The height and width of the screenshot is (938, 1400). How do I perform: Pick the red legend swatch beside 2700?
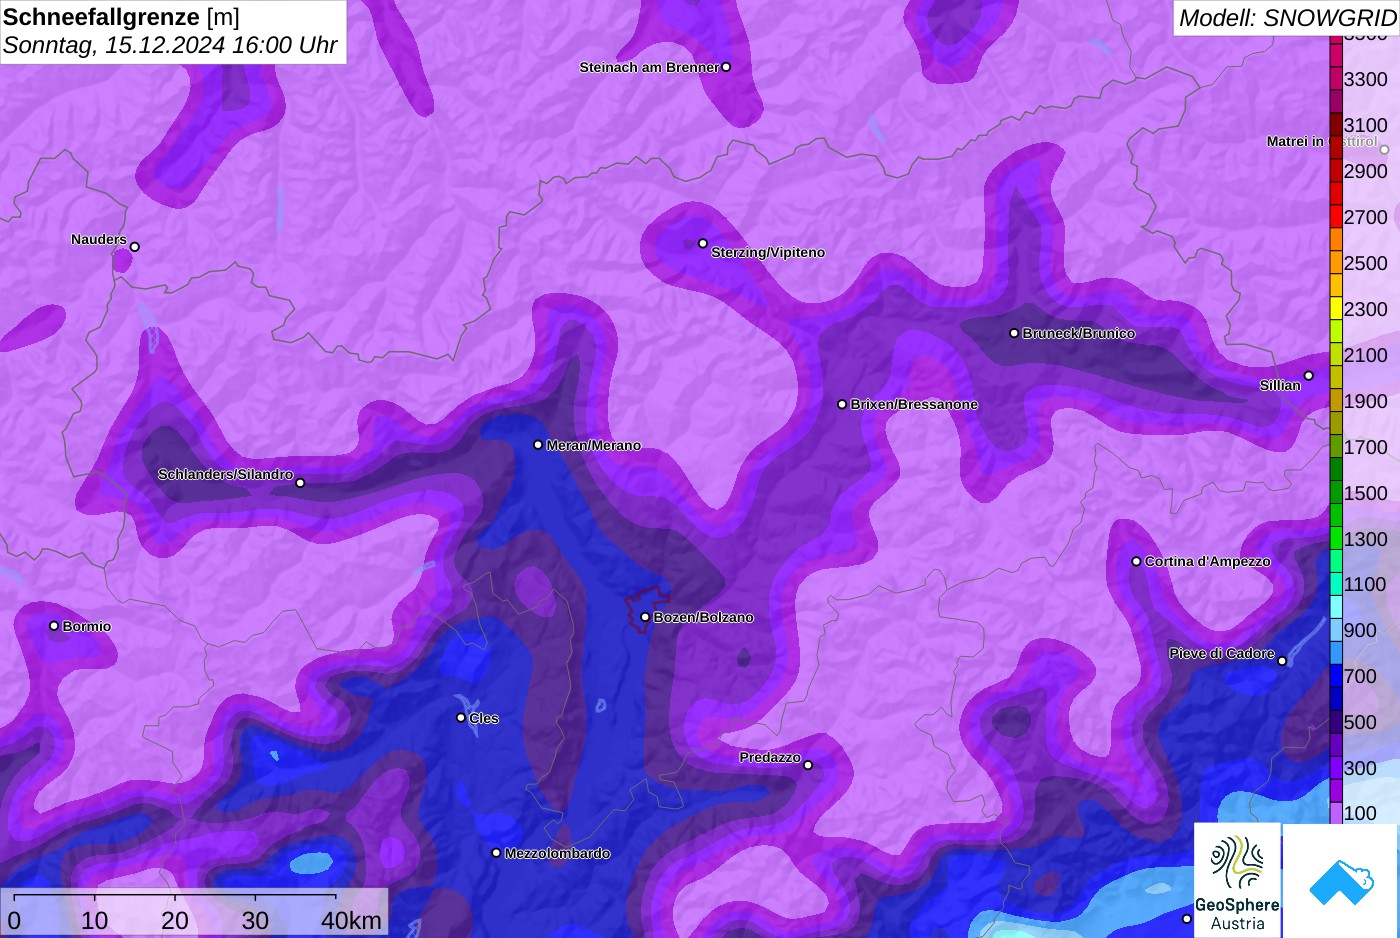(x=1336, y=217)
